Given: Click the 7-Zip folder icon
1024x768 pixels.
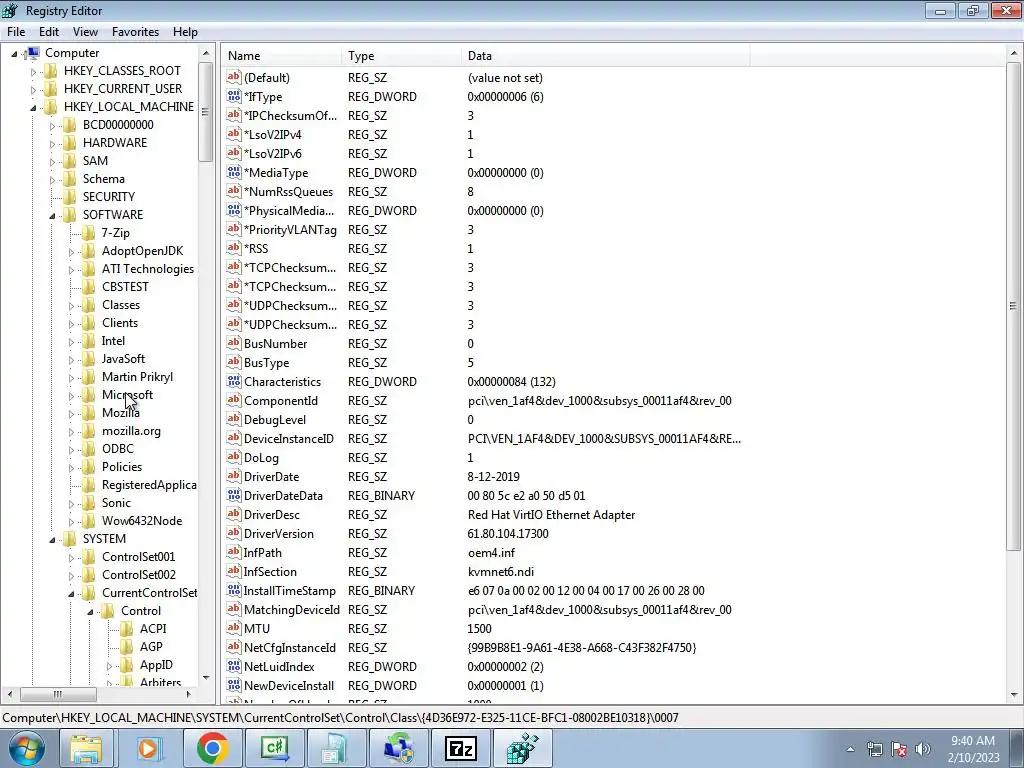Looking at the screenshot, I should pyautogui.click(x=88, y=232).
